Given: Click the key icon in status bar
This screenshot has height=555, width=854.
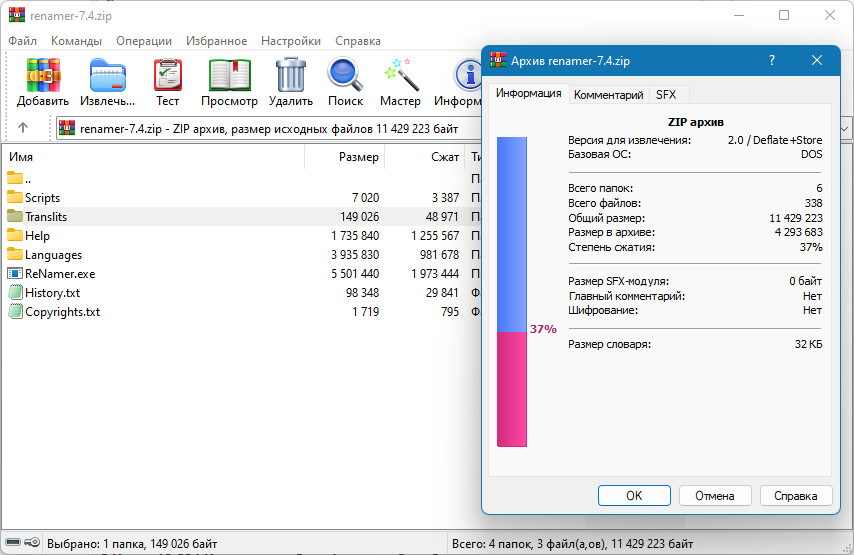Looking at the screenshot, I should pos(33,542).
